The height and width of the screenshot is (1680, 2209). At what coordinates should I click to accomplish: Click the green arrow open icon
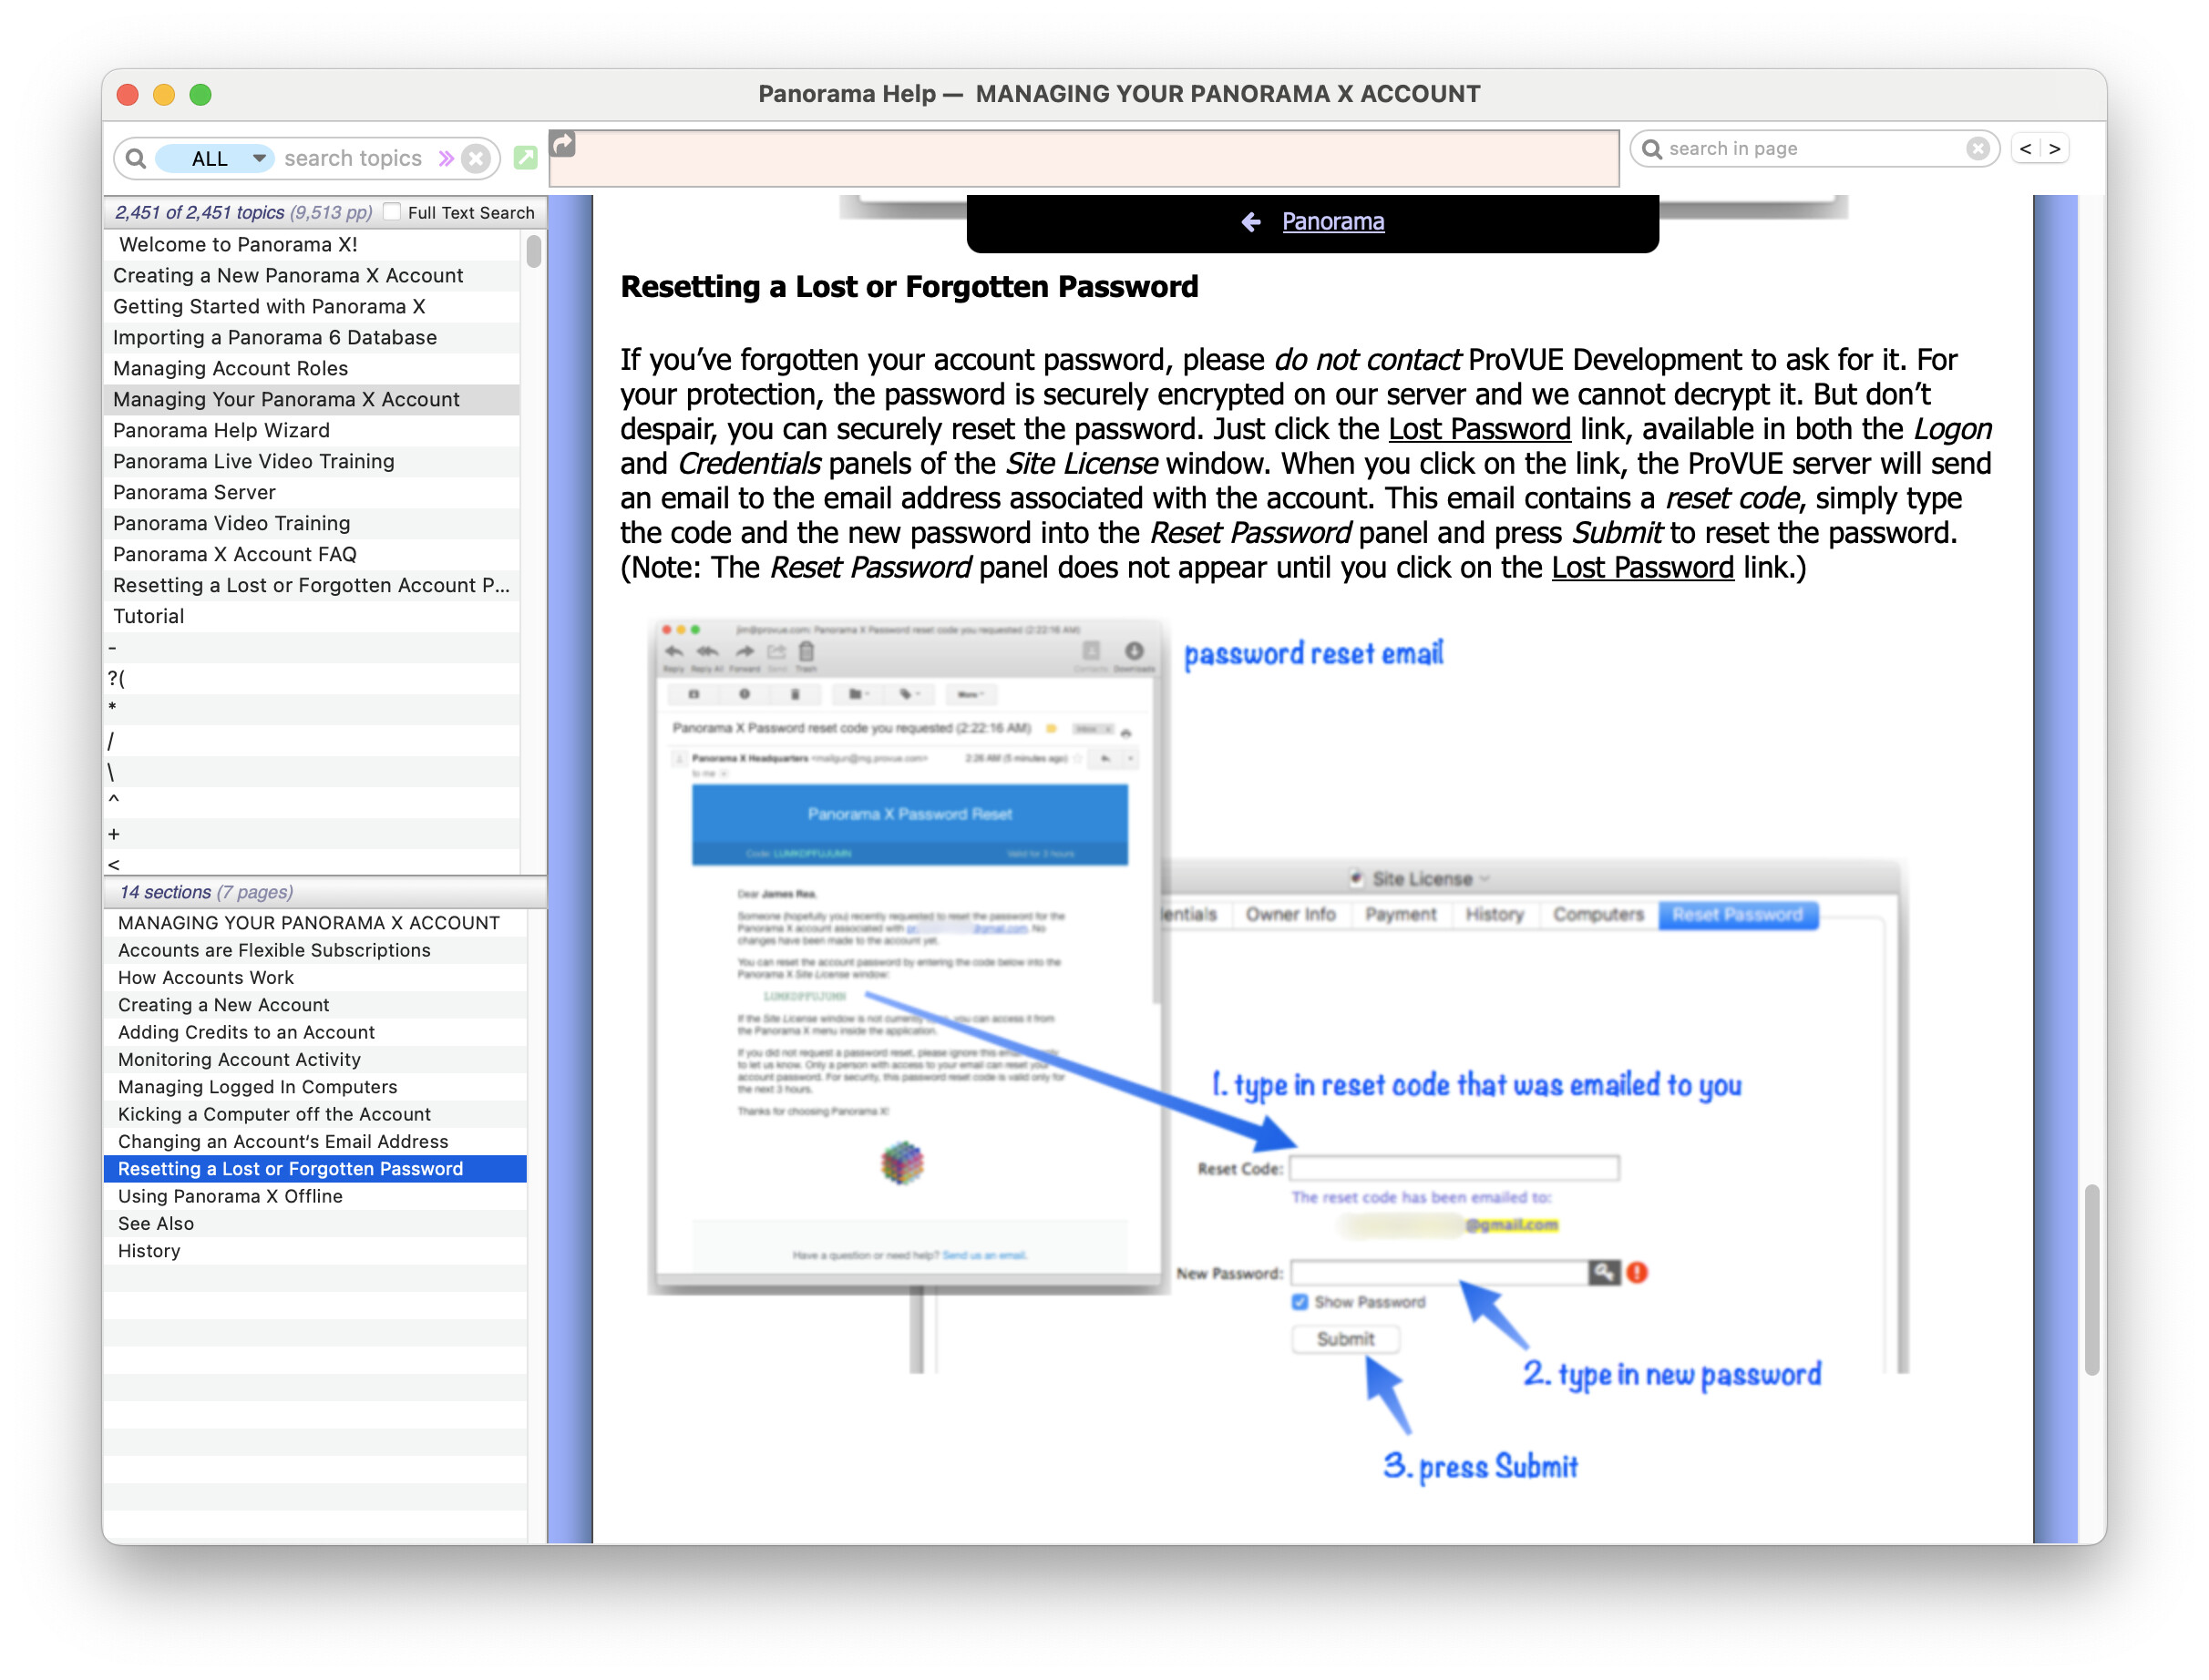click(x=525, y=157)
